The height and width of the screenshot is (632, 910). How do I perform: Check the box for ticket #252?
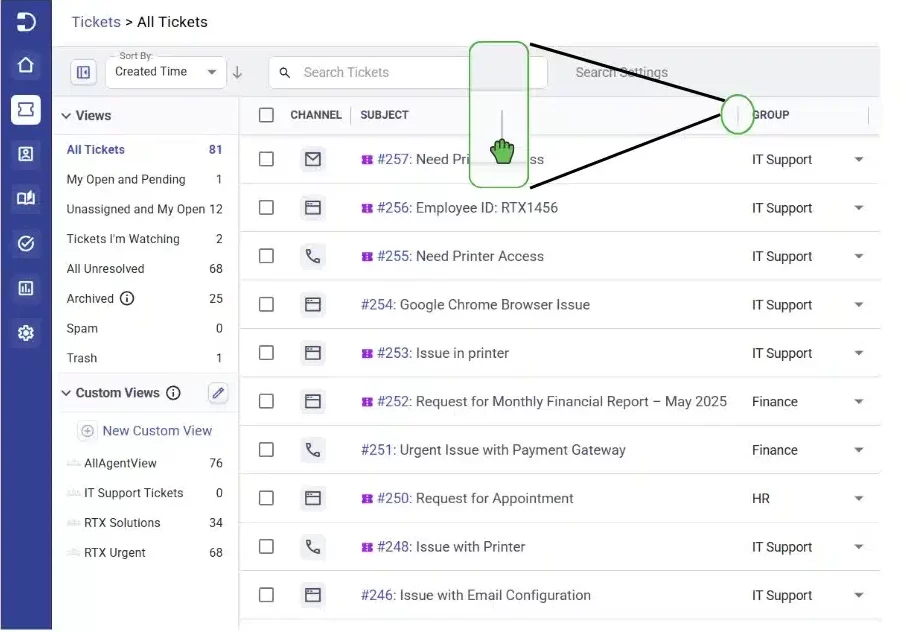coord(266,402)
